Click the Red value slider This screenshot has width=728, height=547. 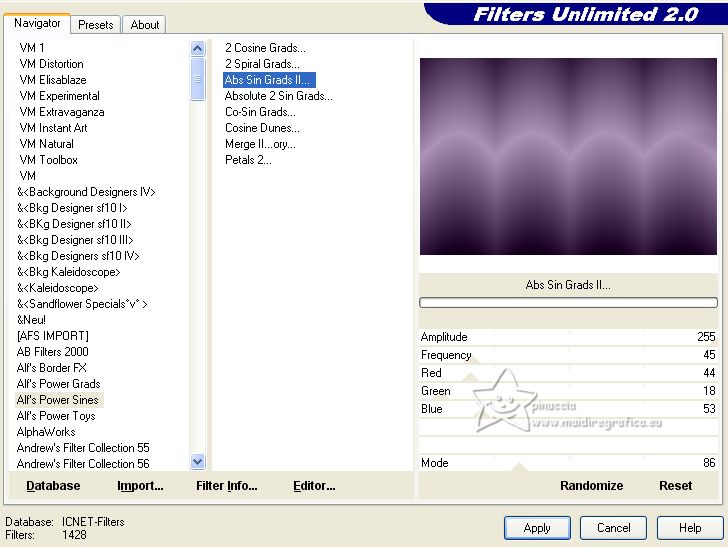[x=568, y=373]
